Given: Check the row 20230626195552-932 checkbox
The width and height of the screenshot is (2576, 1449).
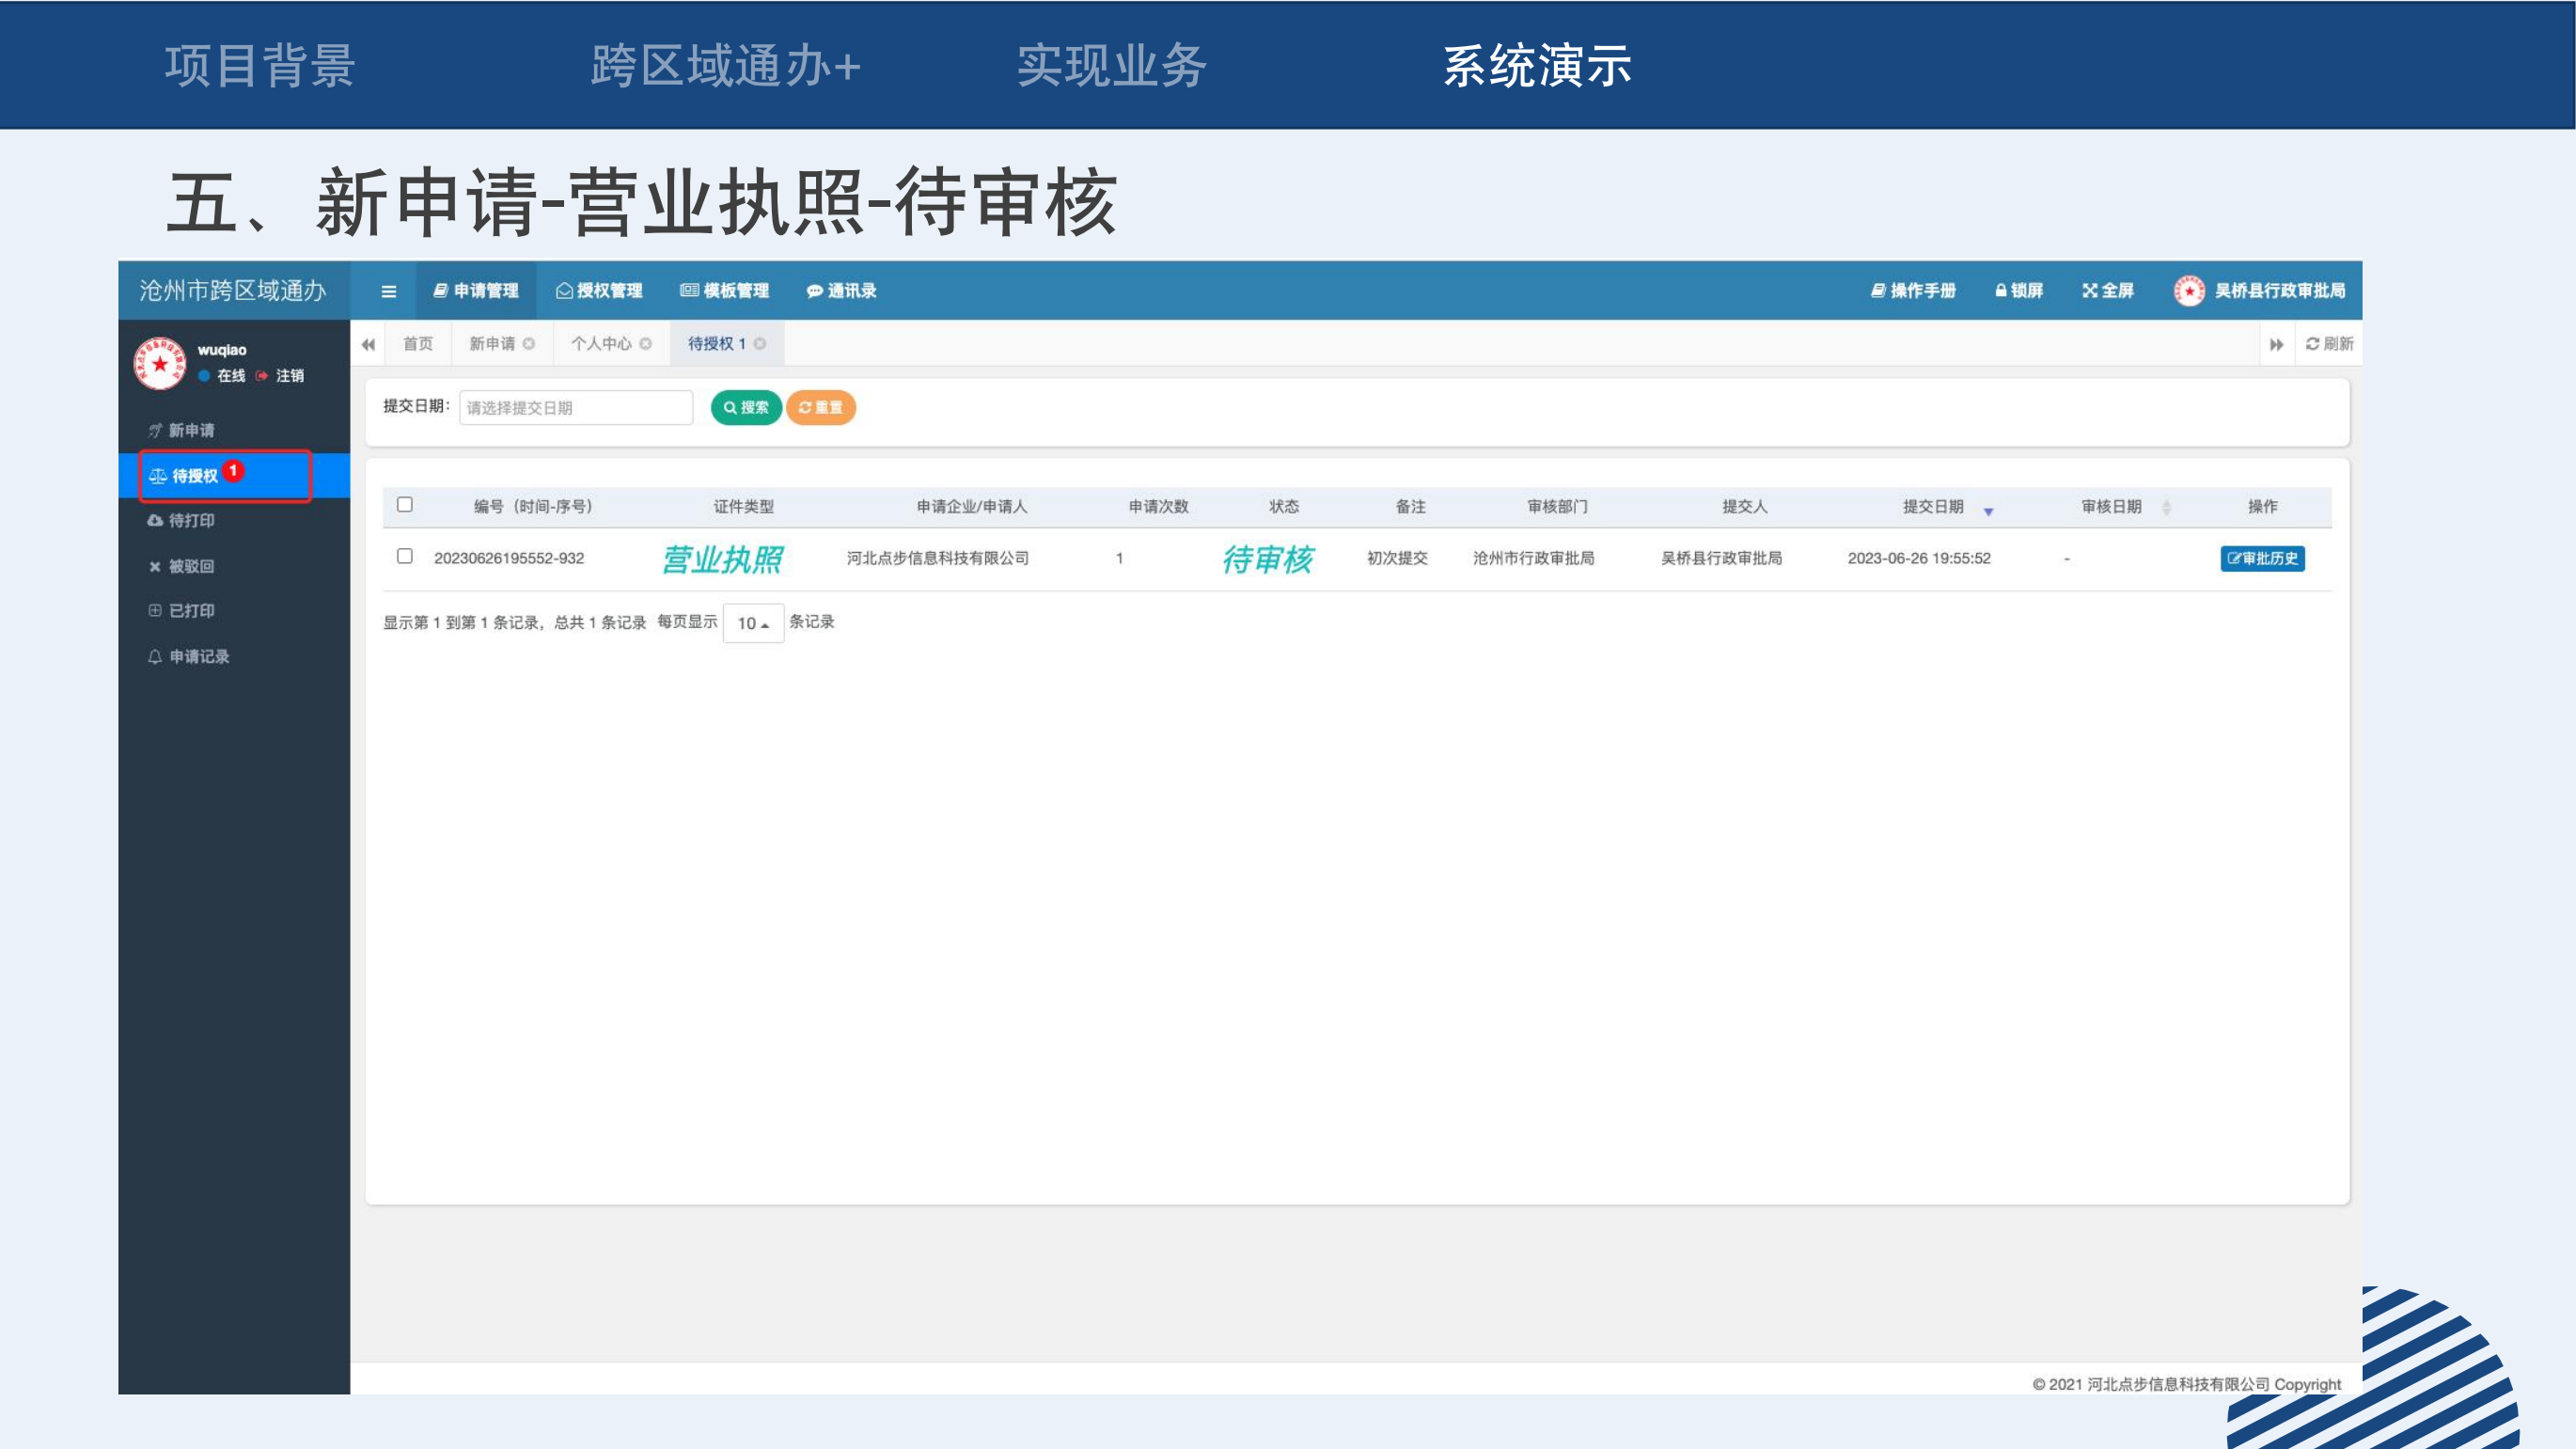Looking at the screenshot, I should [x=405, y=556].
